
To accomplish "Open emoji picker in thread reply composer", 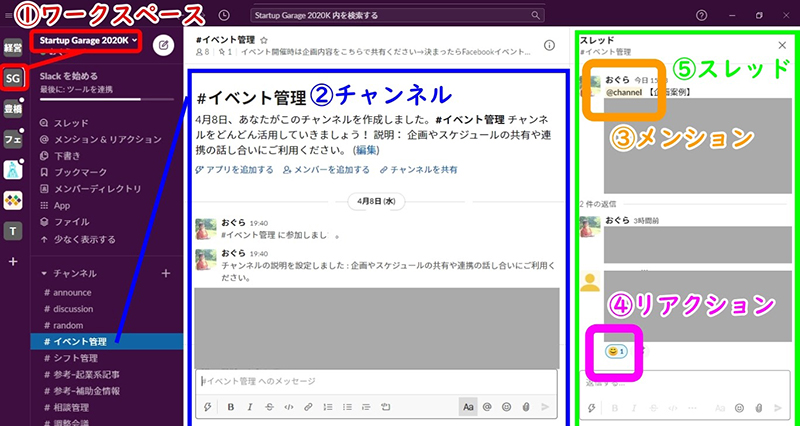I will [x=739, y=408].
